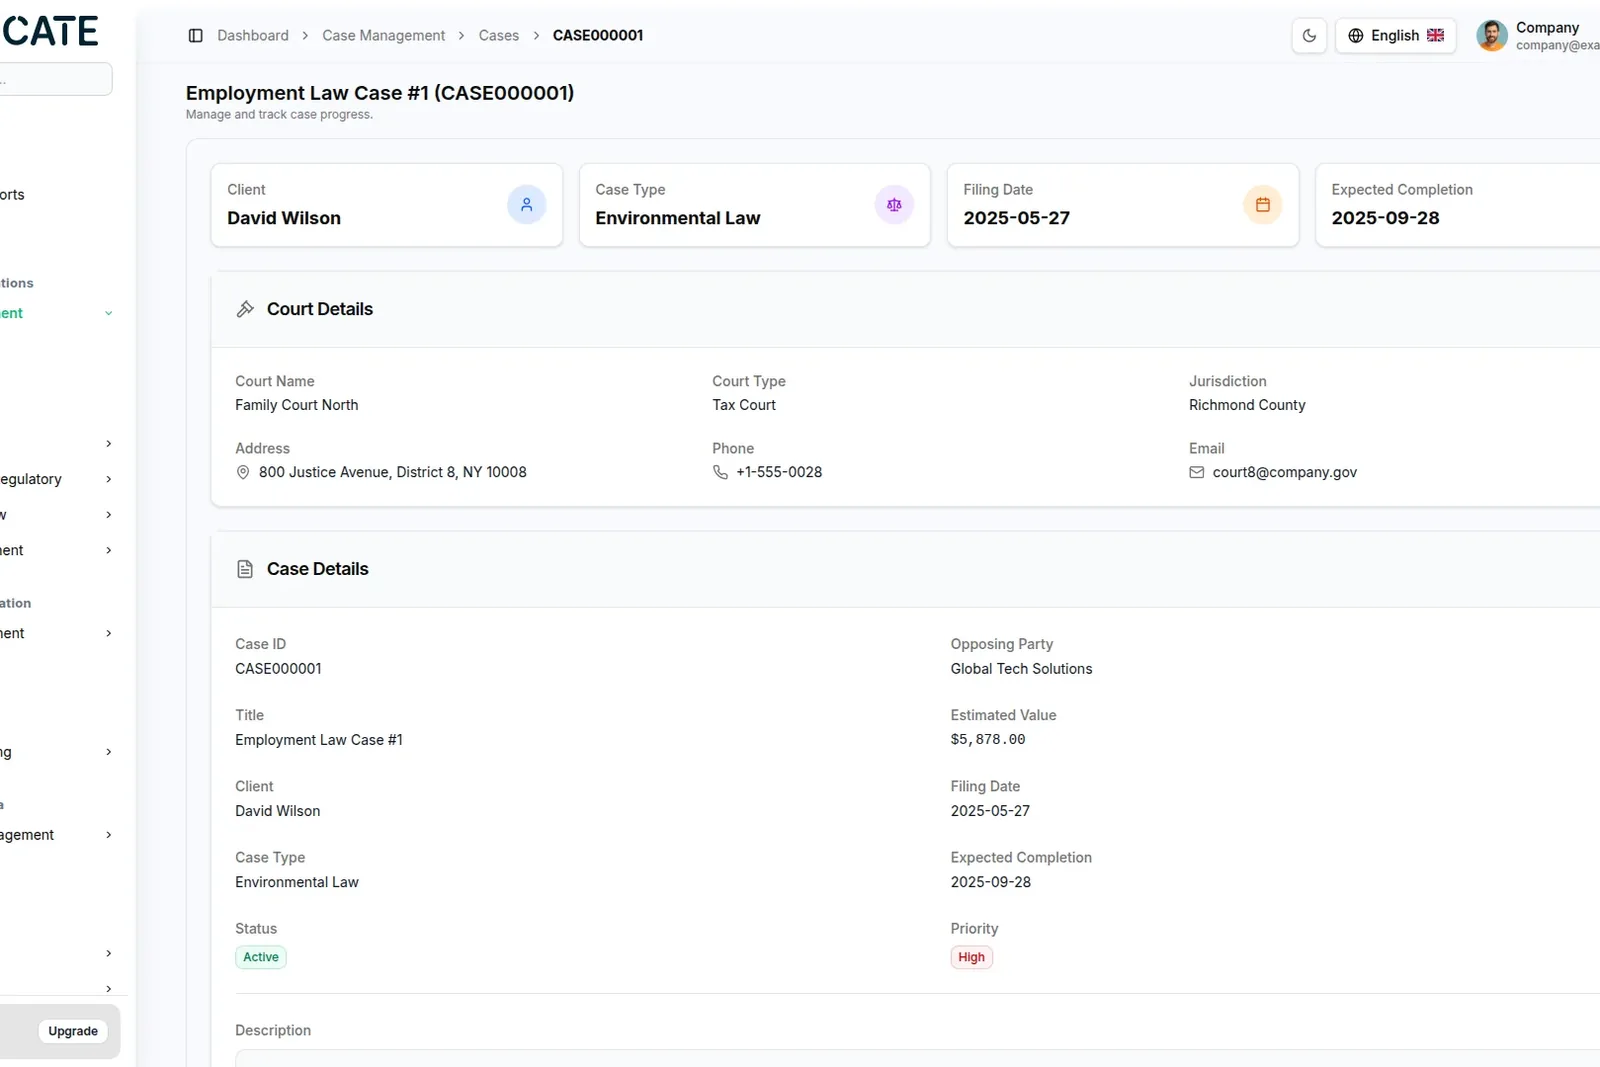Click the $5,878.00 estimated value

click(x=988, y=740)
